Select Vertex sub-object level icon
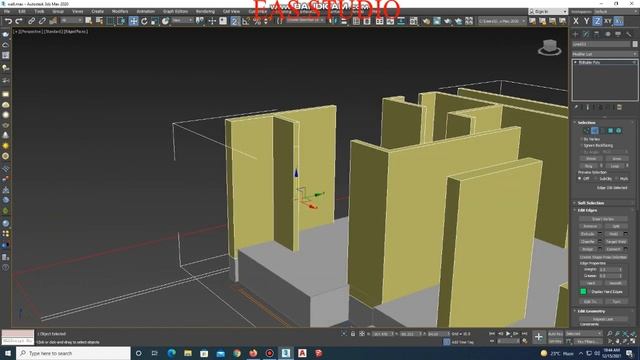The width and height of the screenshot is (640, 360). [586, 131]
